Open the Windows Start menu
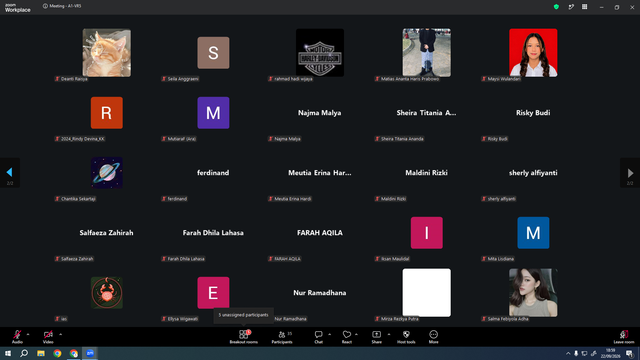Viewport: 640px width, 360px height. (x=8, y=353)
